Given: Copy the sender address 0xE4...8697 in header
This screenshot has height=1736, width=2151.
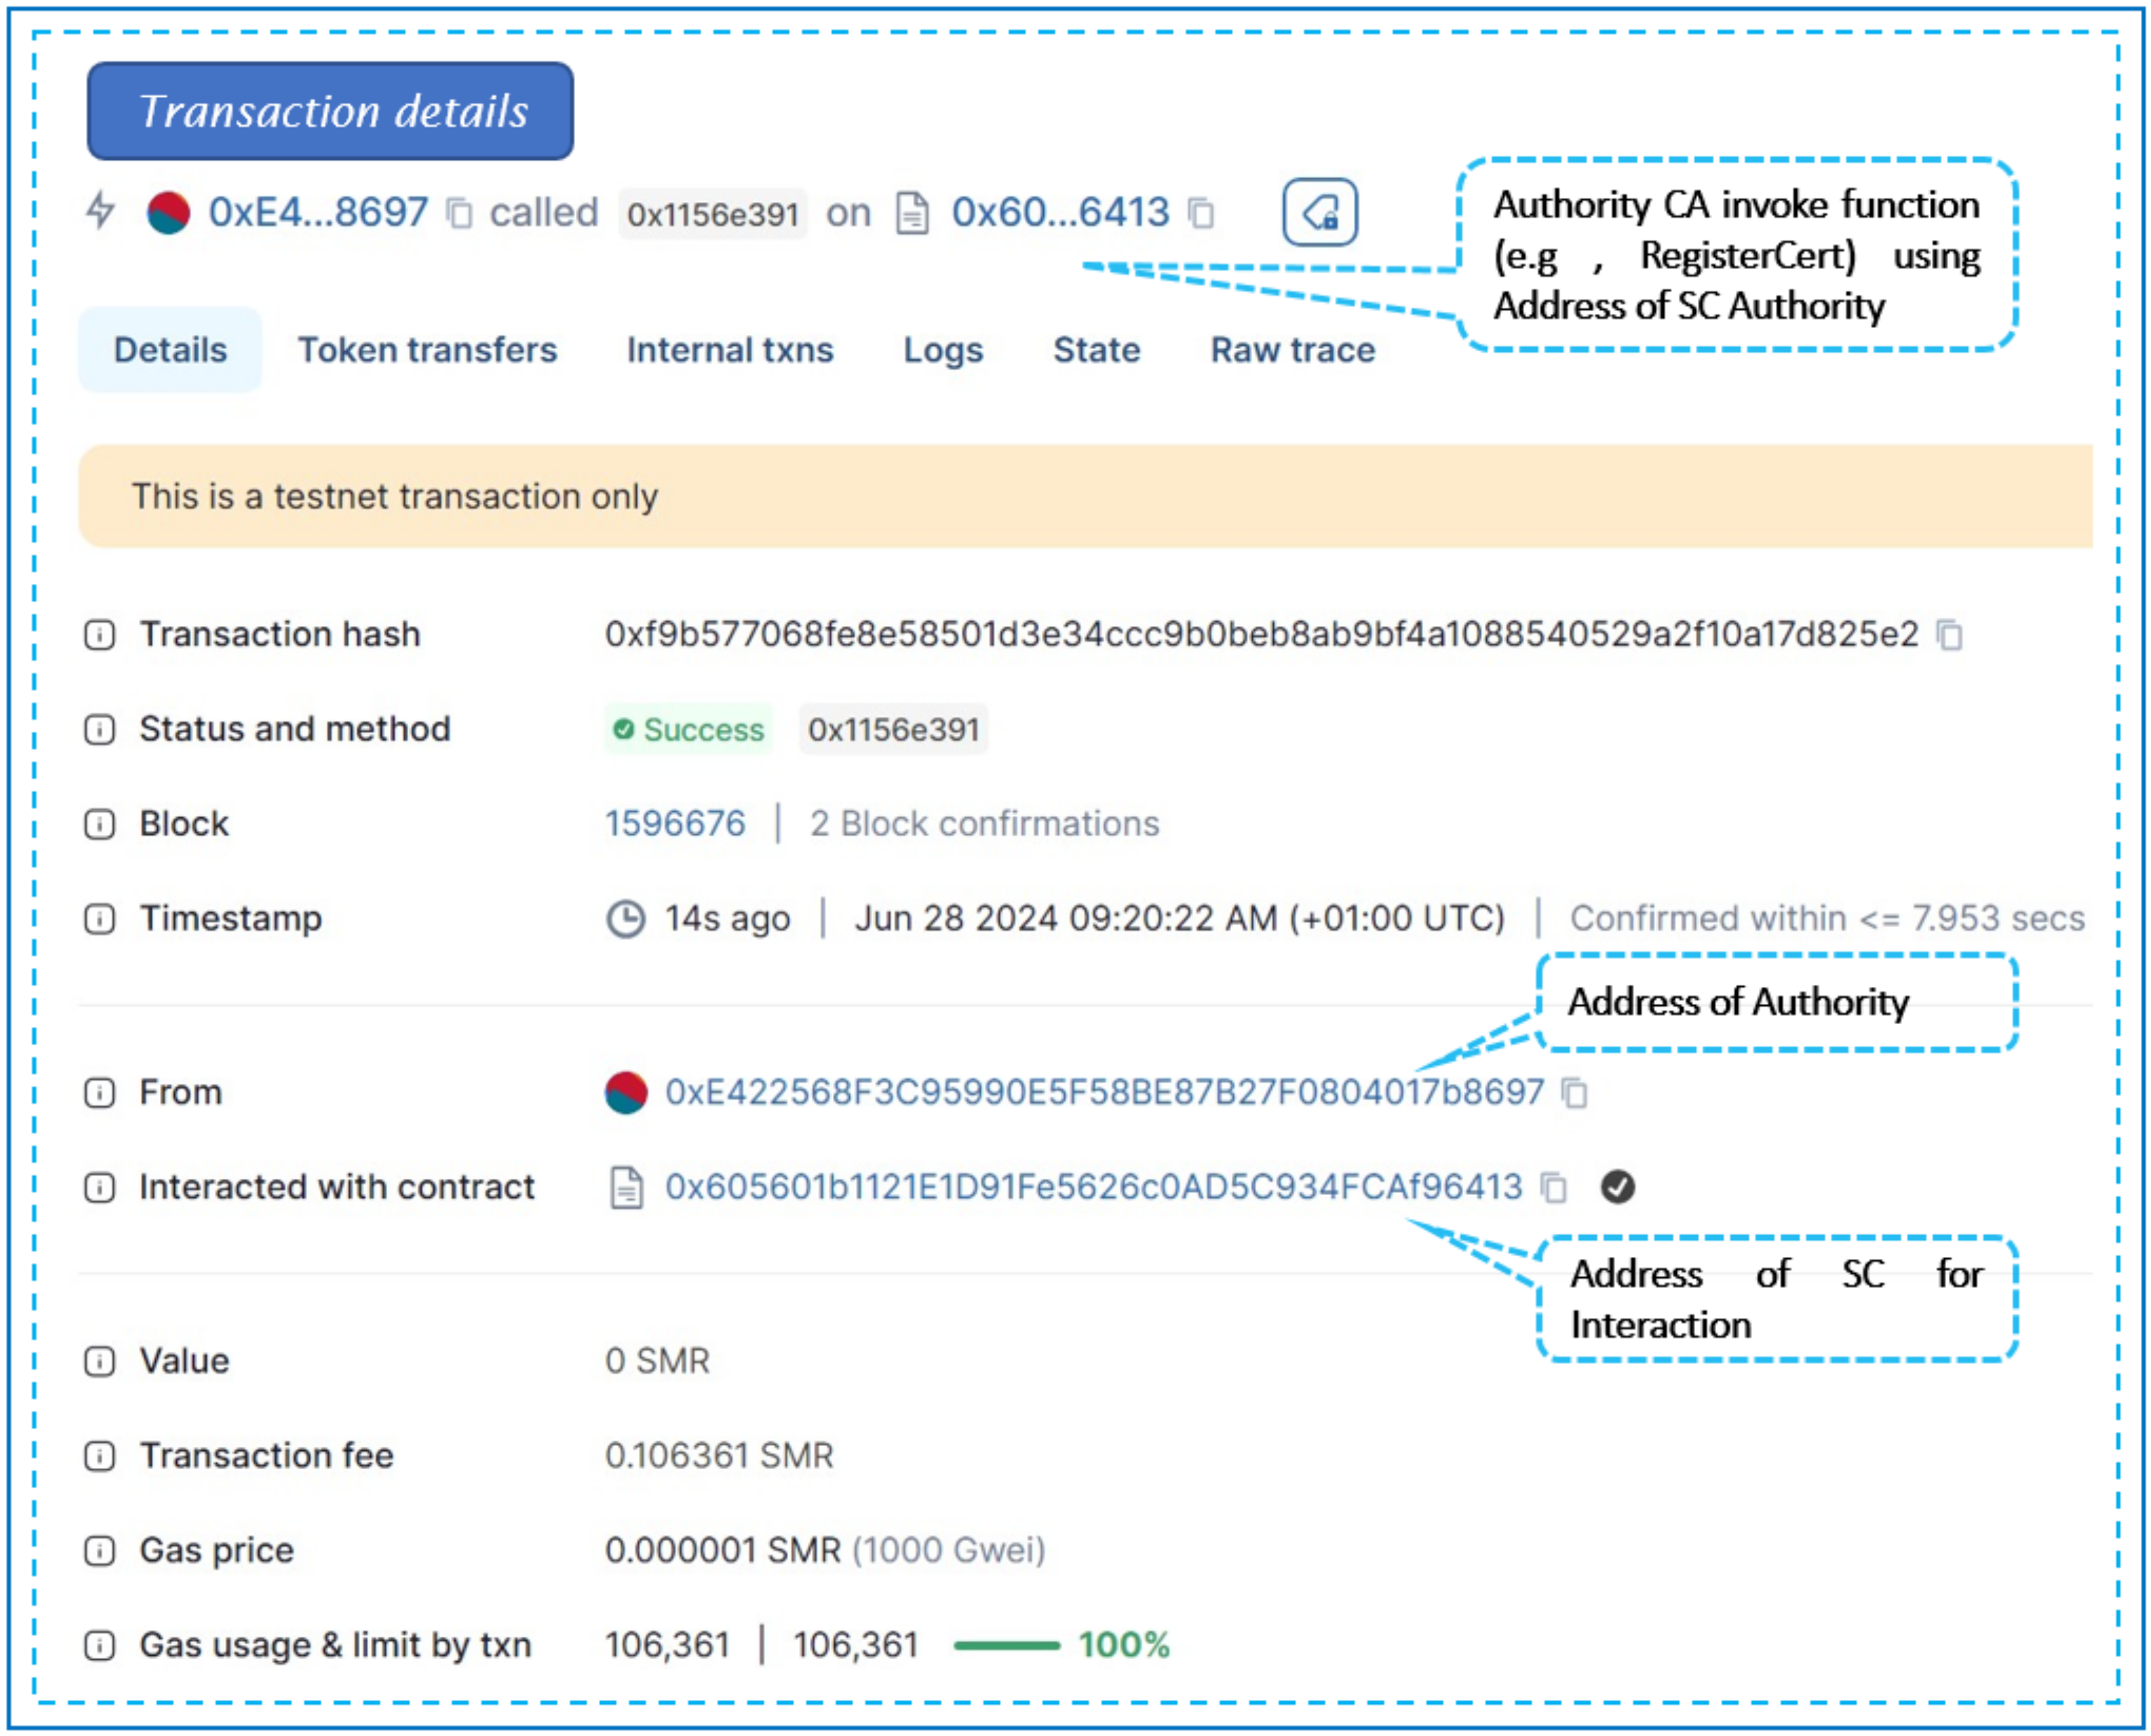Looking at the screenshot, I should pos(459,213).
